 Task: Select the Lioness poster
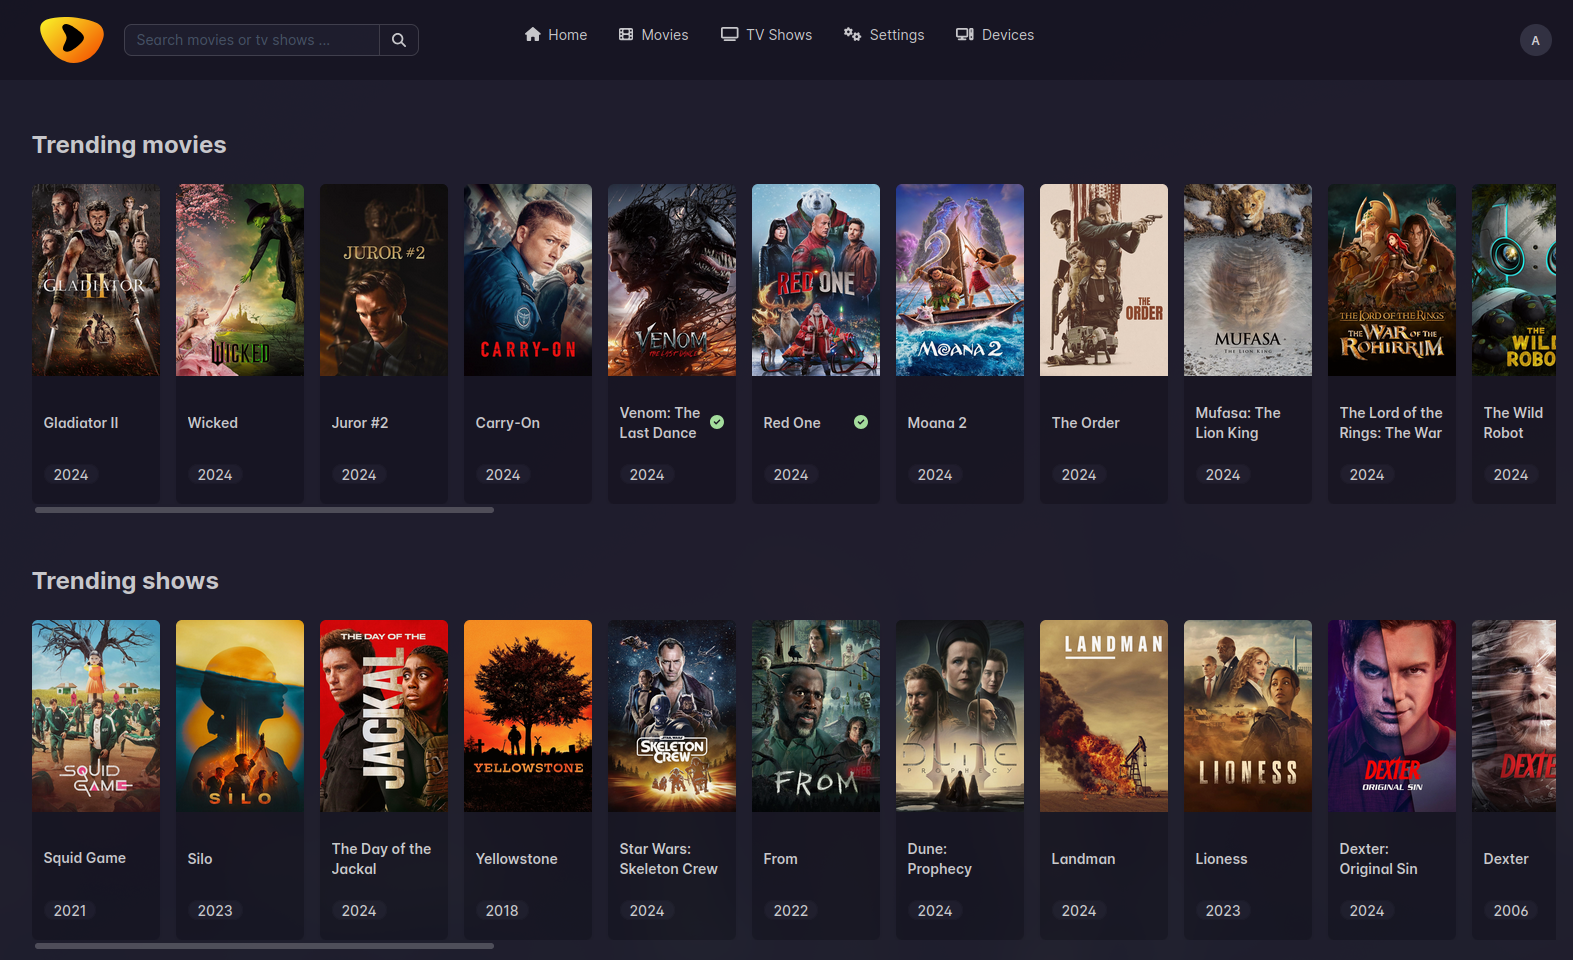(x=1248, y=716)
